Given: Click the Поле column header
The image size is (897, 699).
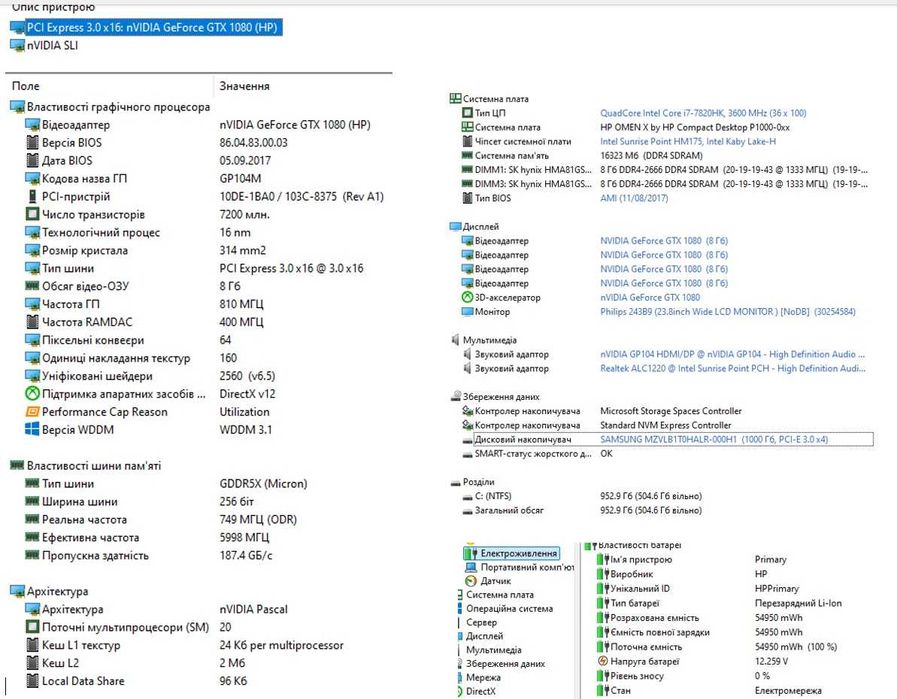Looking at the screenshot, I should (26, 86).
